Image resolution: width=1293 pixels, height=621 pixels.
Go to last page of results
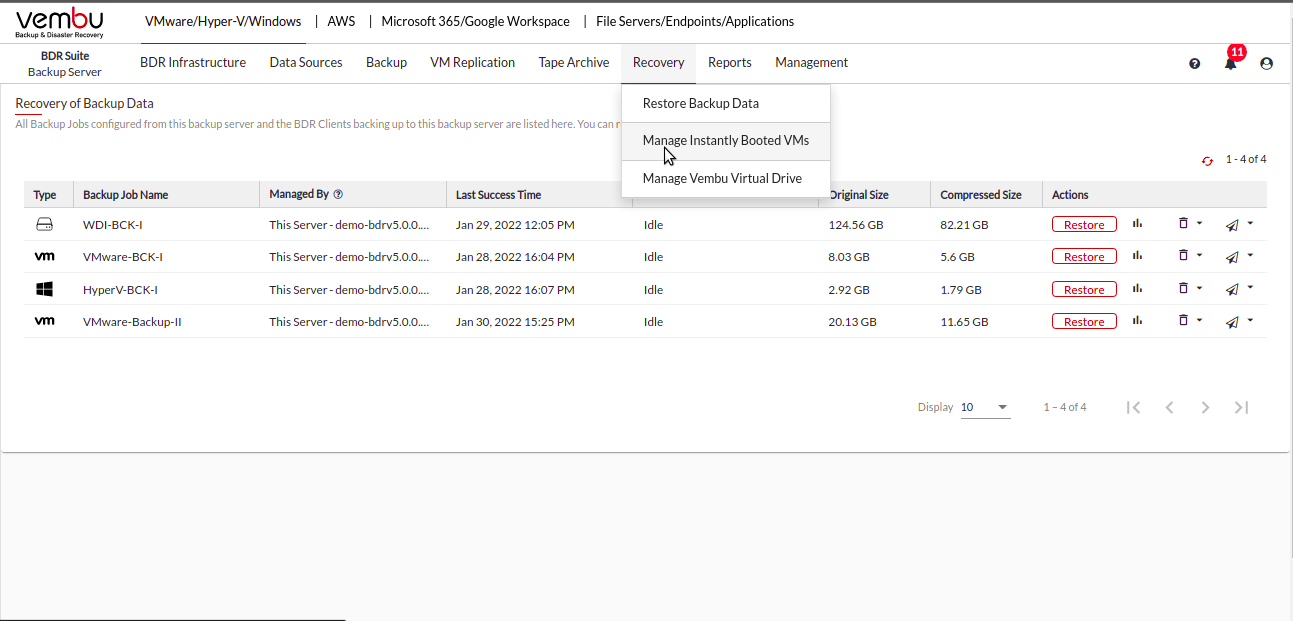1241,407
